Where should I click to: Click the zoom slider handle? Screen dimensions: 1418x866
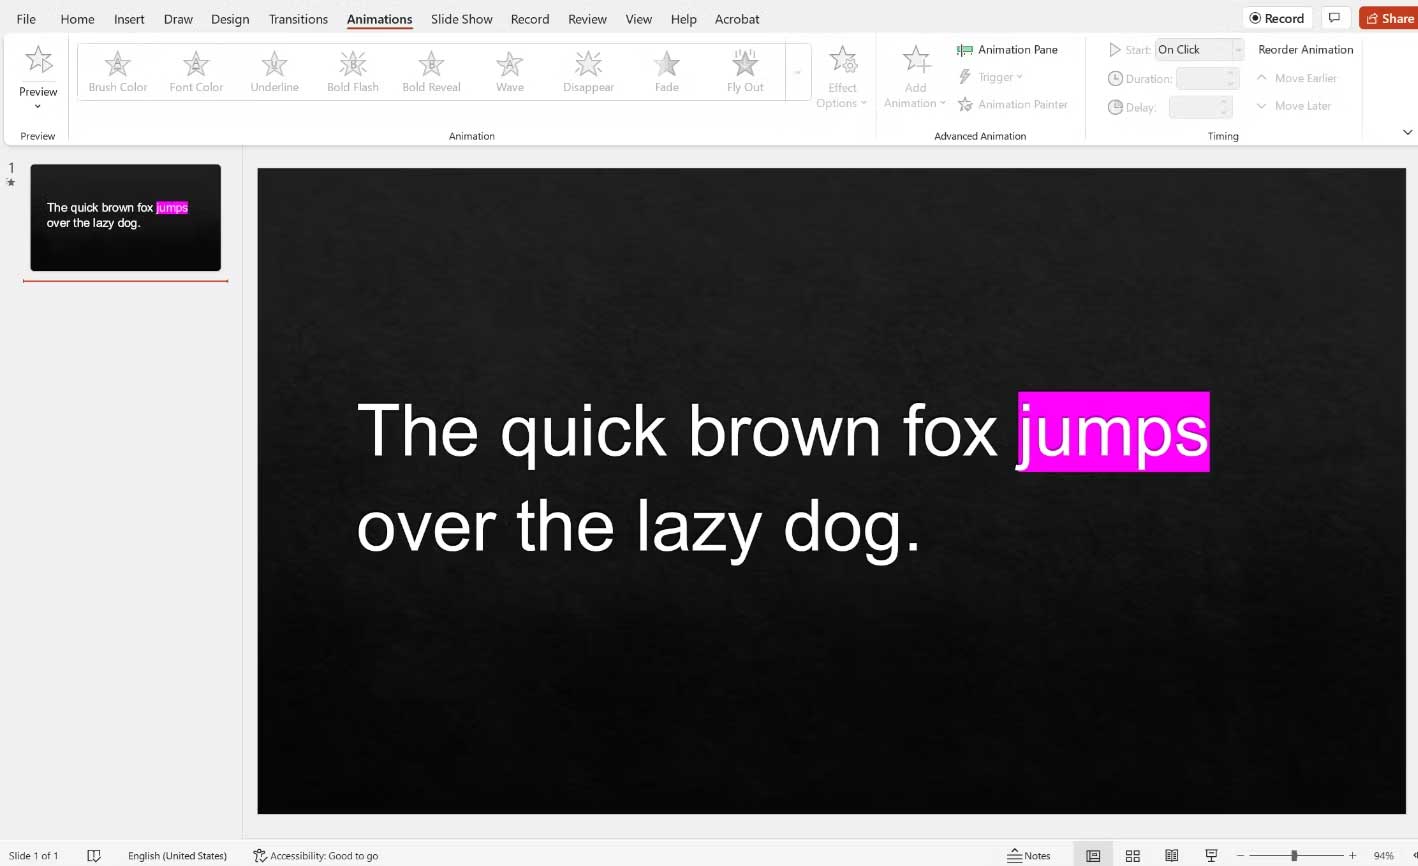1294,856
